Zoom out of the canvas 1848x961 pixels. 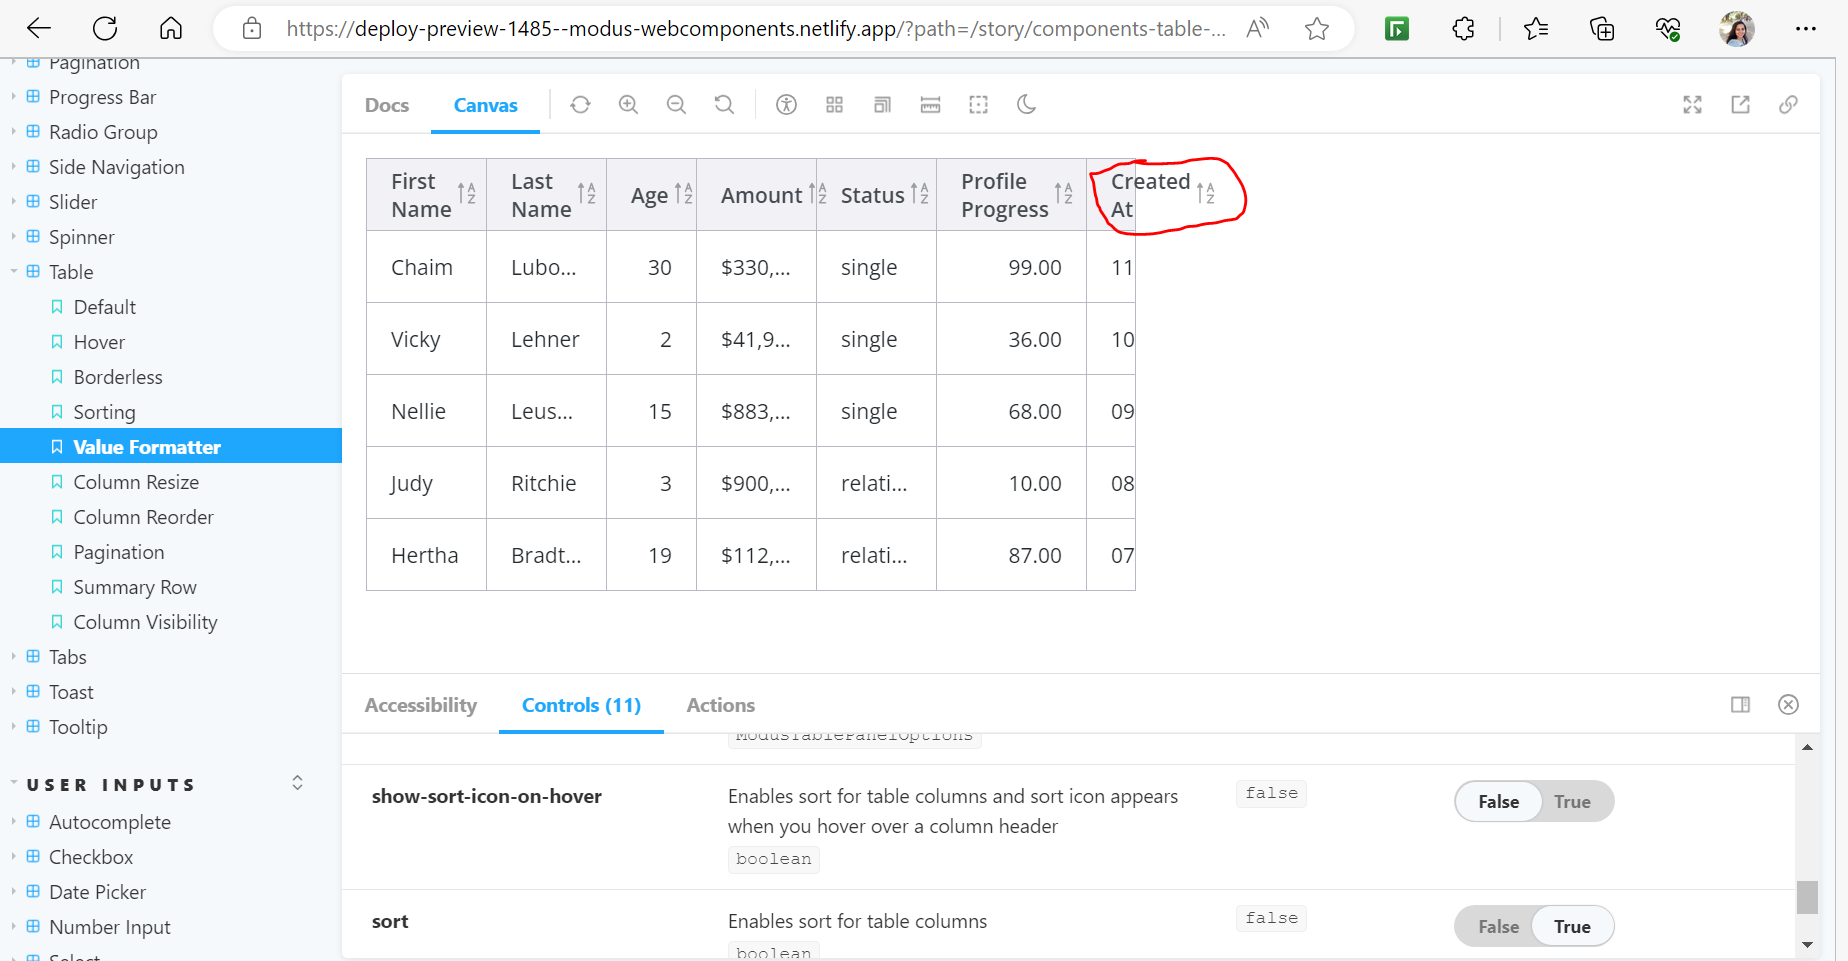pos(676,104)
